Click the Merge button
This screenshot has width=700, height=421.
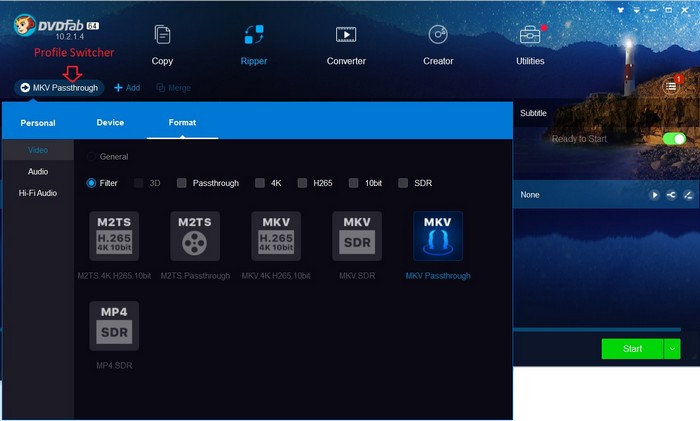[174, 88]
